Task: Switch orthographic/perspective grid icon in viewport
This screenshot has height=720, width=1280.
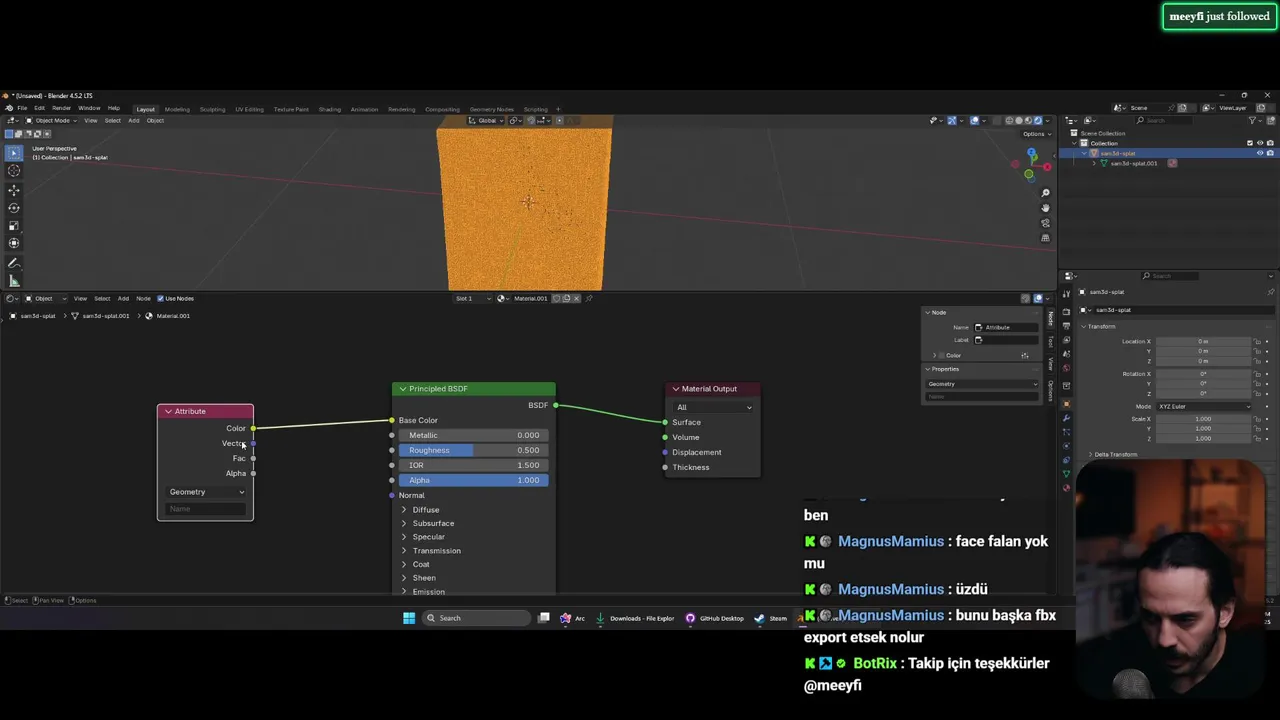Action: click(1046, 238)
